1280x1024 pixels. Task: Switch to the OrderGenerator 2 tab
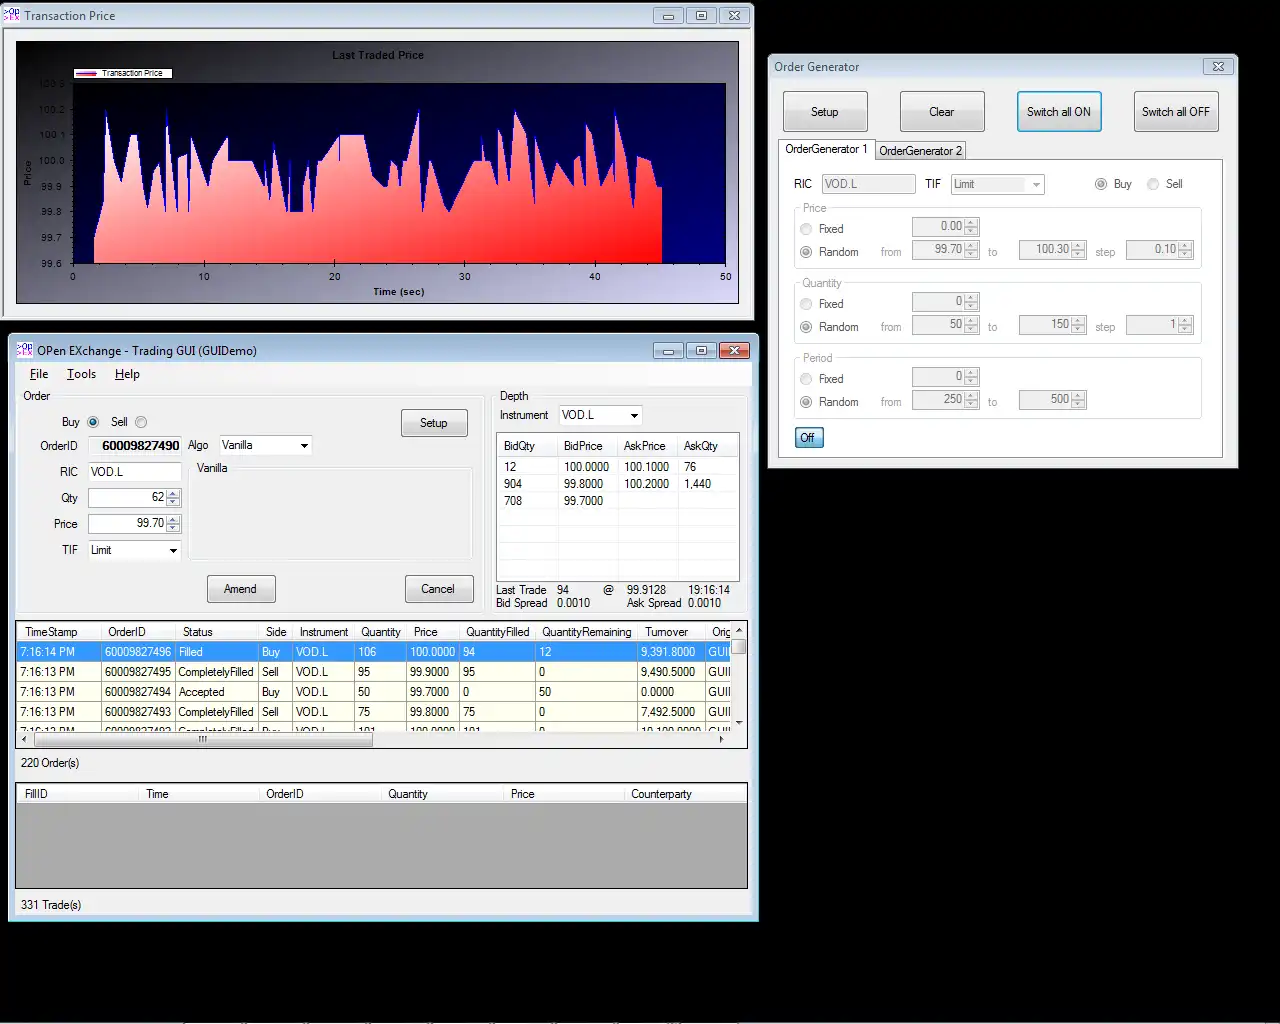(920, 151)
